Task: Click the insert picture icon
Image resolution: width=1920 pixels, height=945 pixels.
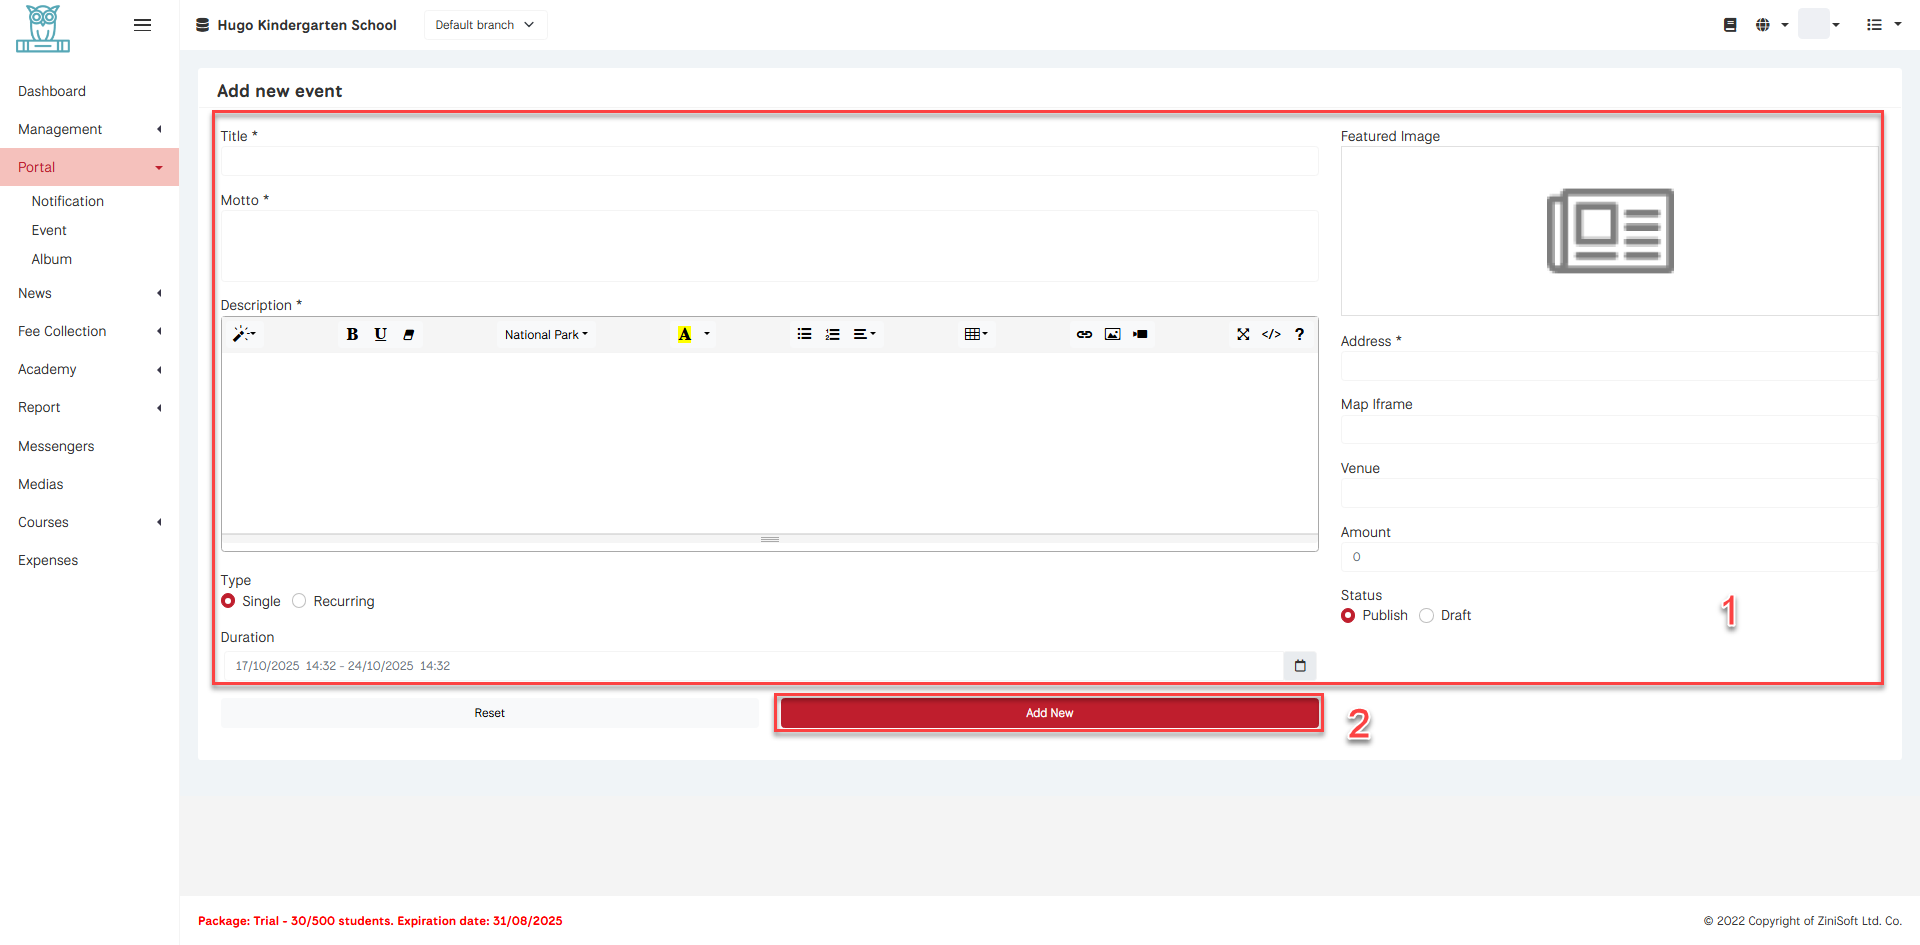Action: [x=1112, y=335]
